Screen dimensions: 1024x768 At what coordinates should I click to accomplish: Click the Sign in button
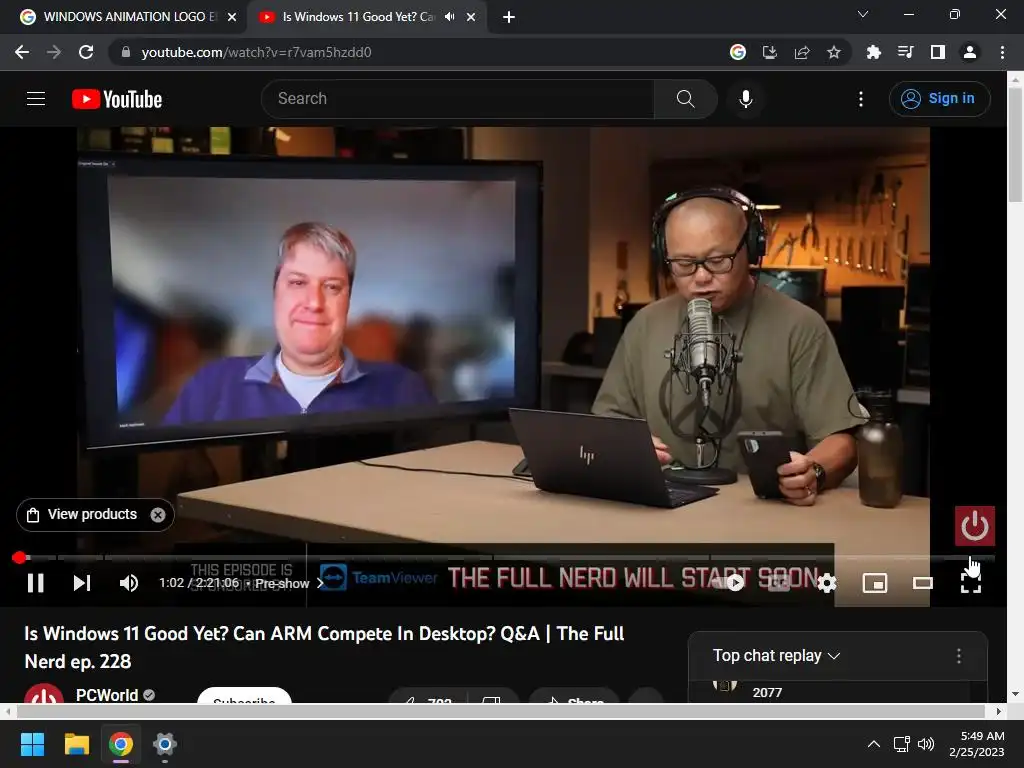(939, 99)
